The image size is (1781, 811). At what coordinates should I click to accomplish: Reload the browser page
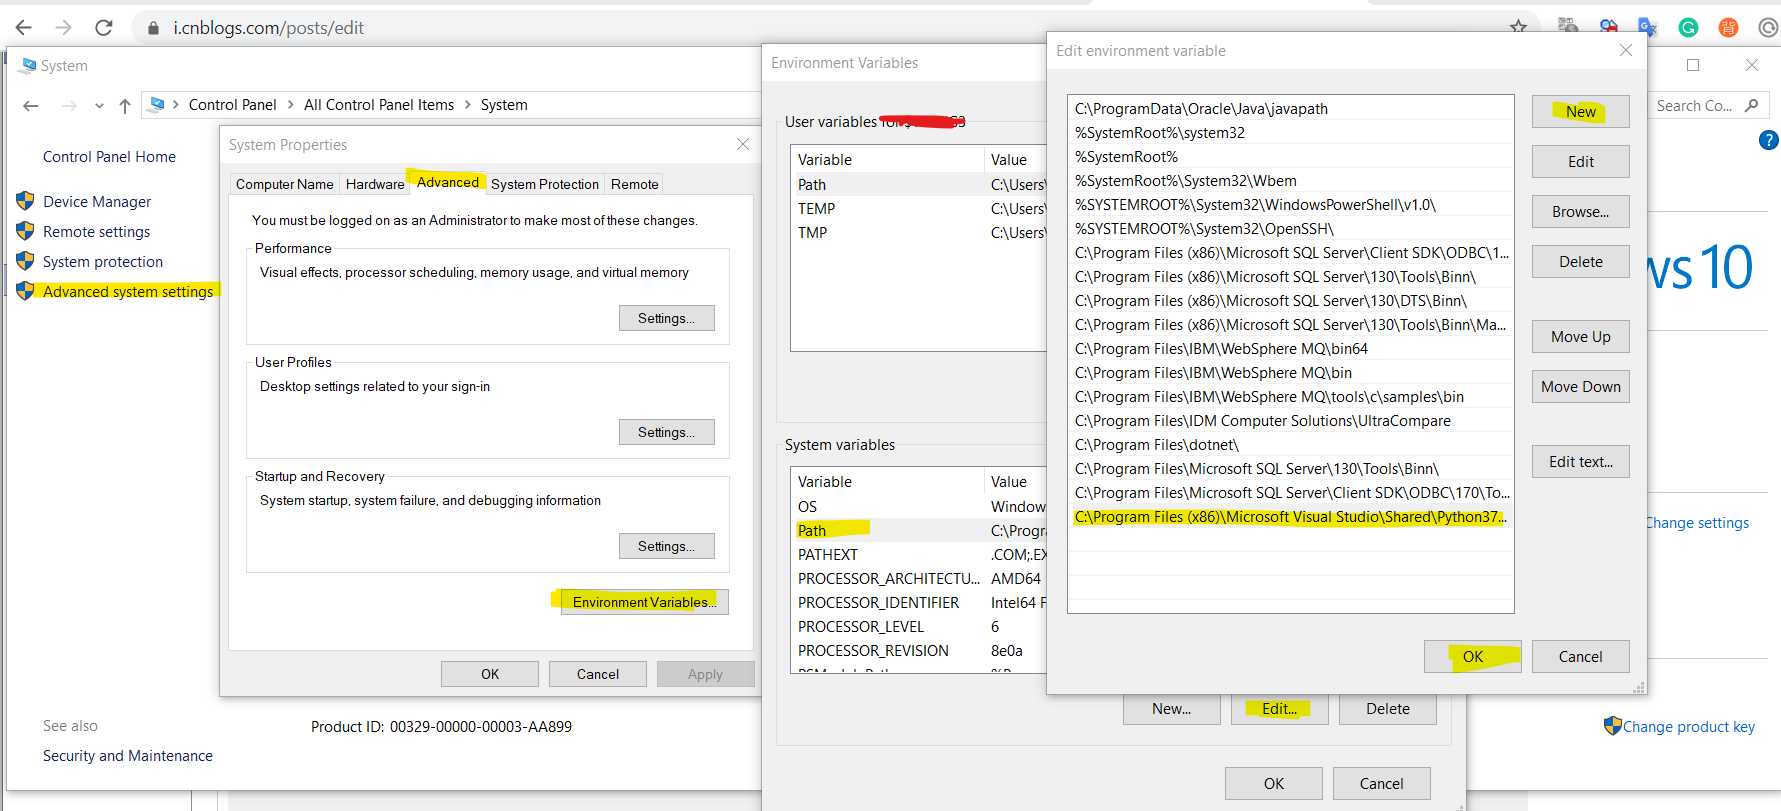pos(103,27)
